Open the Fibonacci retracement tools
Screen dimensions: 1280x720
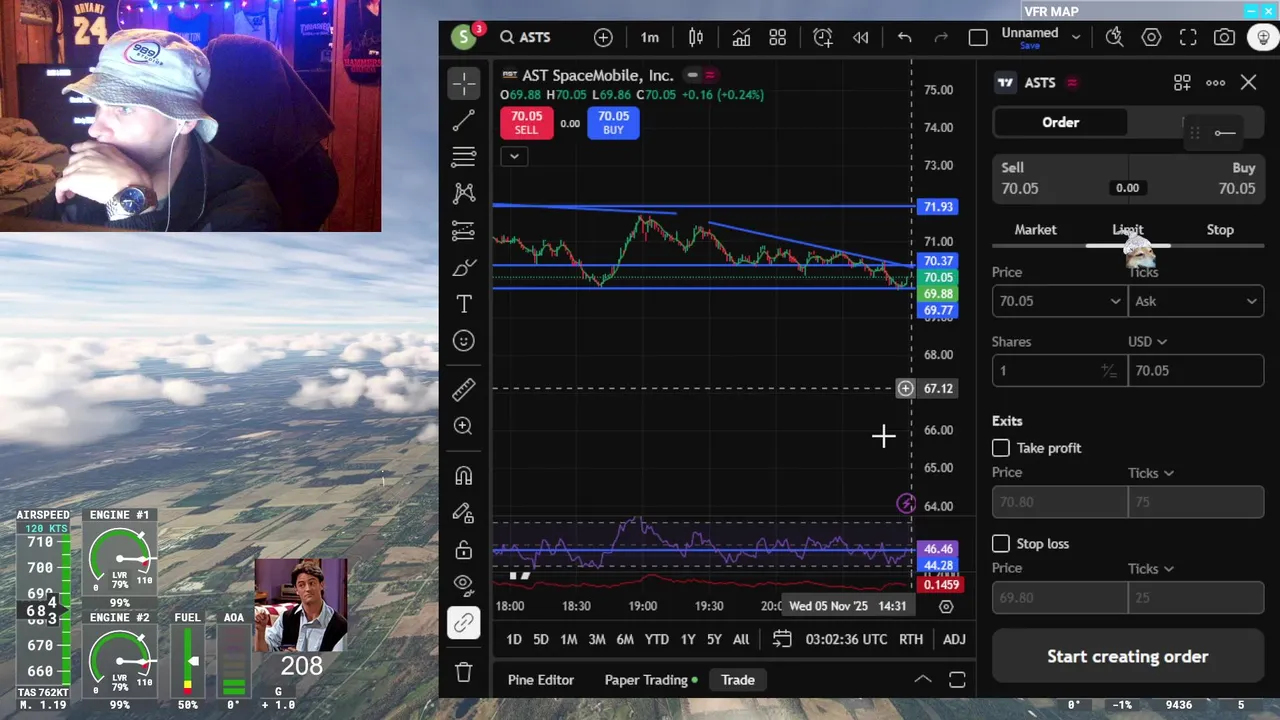pyautogui.click(x=463, y=157)
